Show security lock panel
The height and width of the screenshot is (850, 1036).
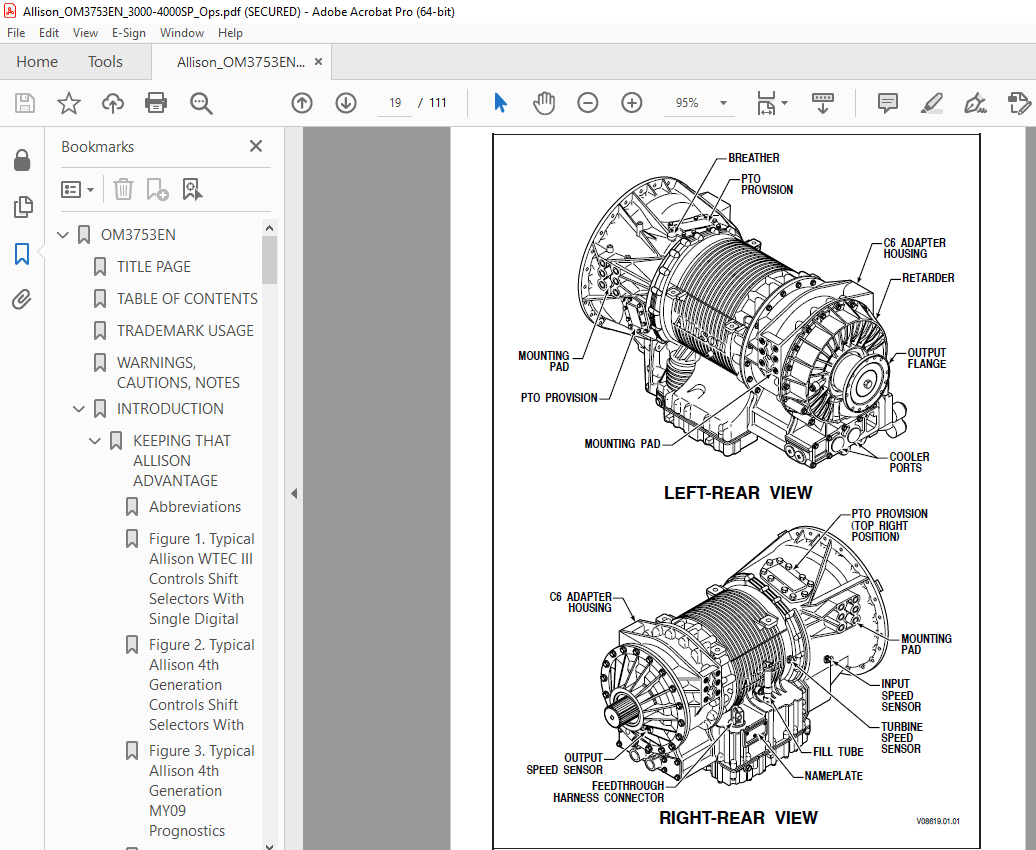[22, 160]
